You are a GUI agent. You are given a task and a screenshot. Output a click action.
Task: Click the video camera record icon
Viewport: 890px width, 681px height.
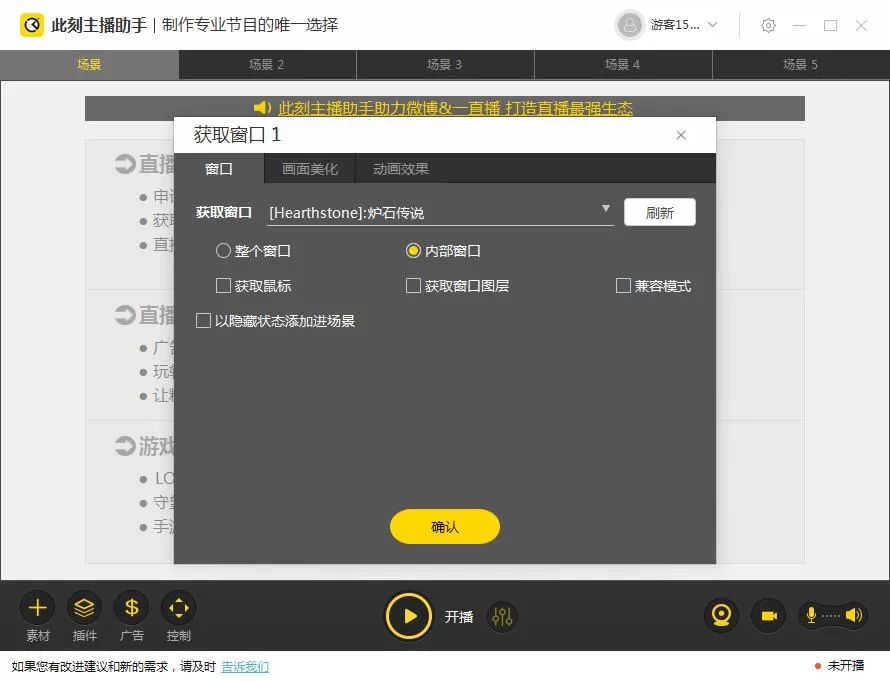coord(769,616)
